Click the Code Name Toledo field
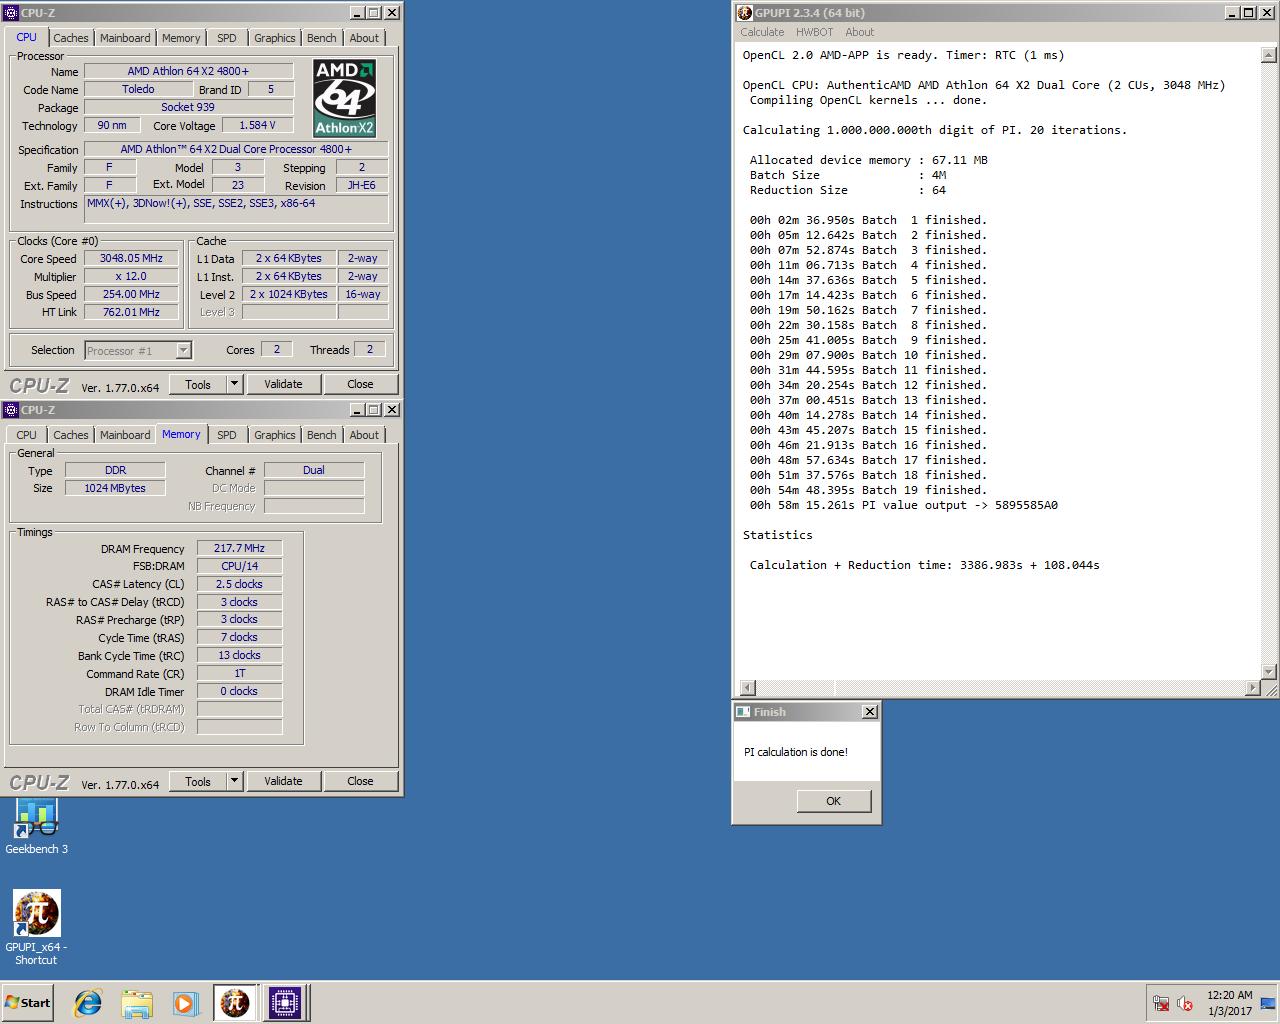This screenshot has height=1024, width=1280. (x=138, y=89)
